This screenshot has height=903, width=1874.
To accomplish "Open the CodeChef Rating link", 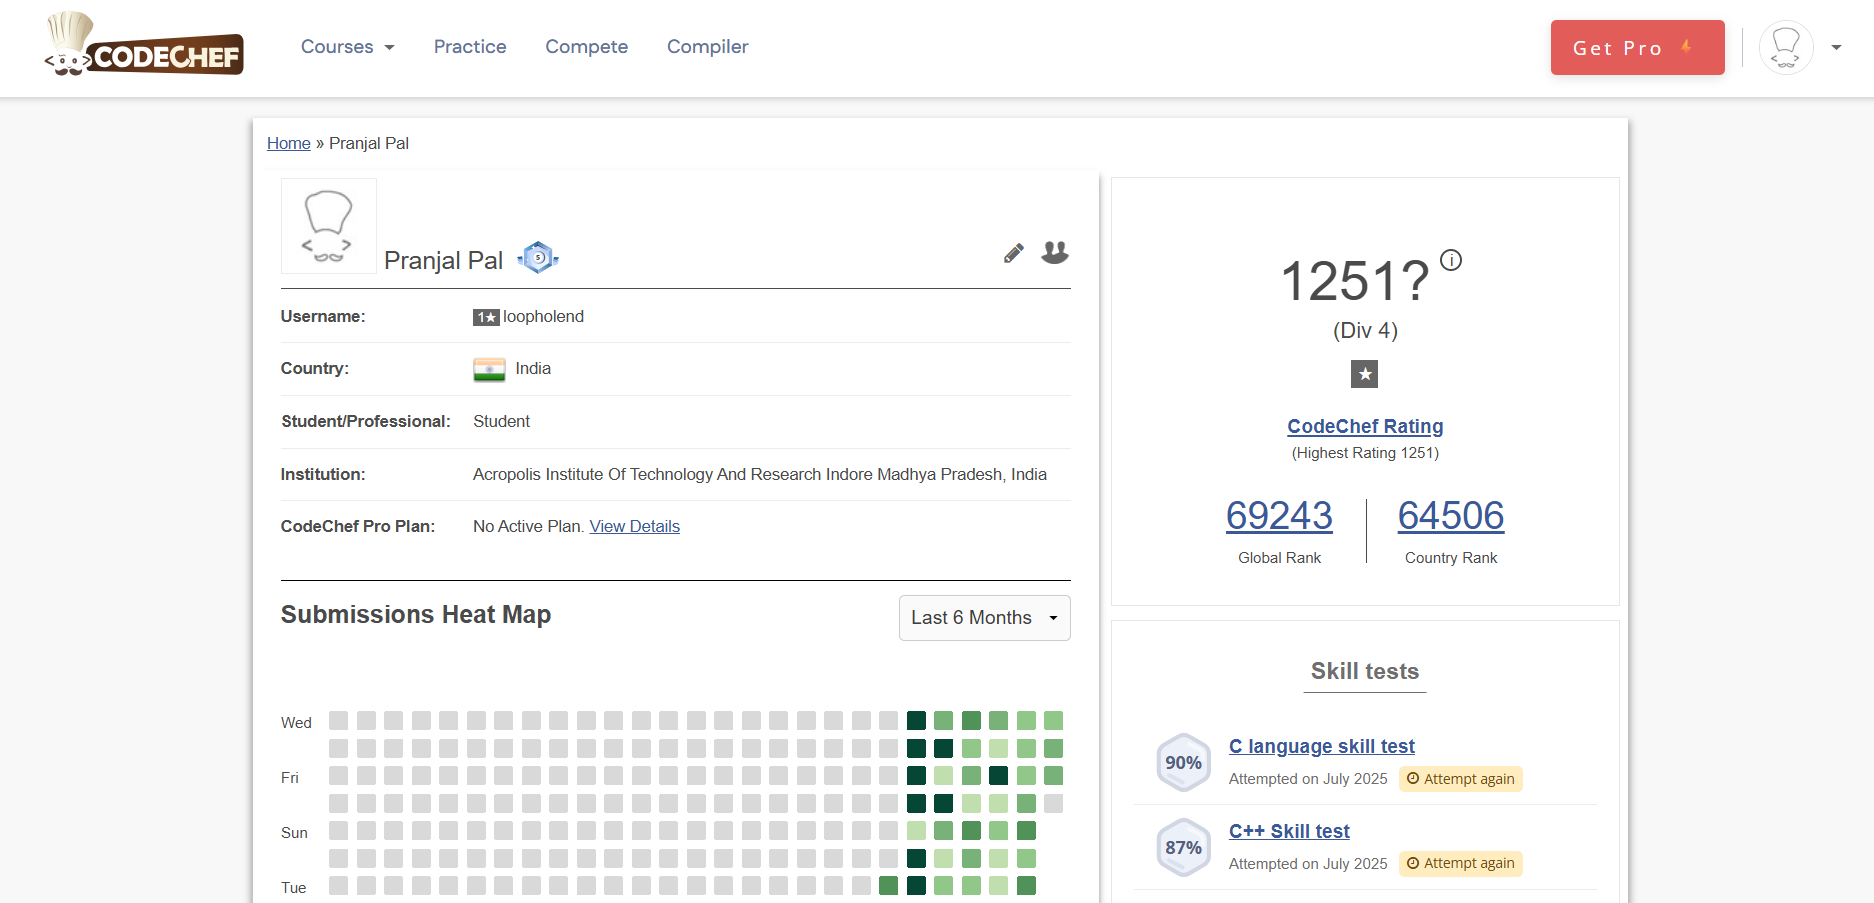I will tap(1365, 426).
